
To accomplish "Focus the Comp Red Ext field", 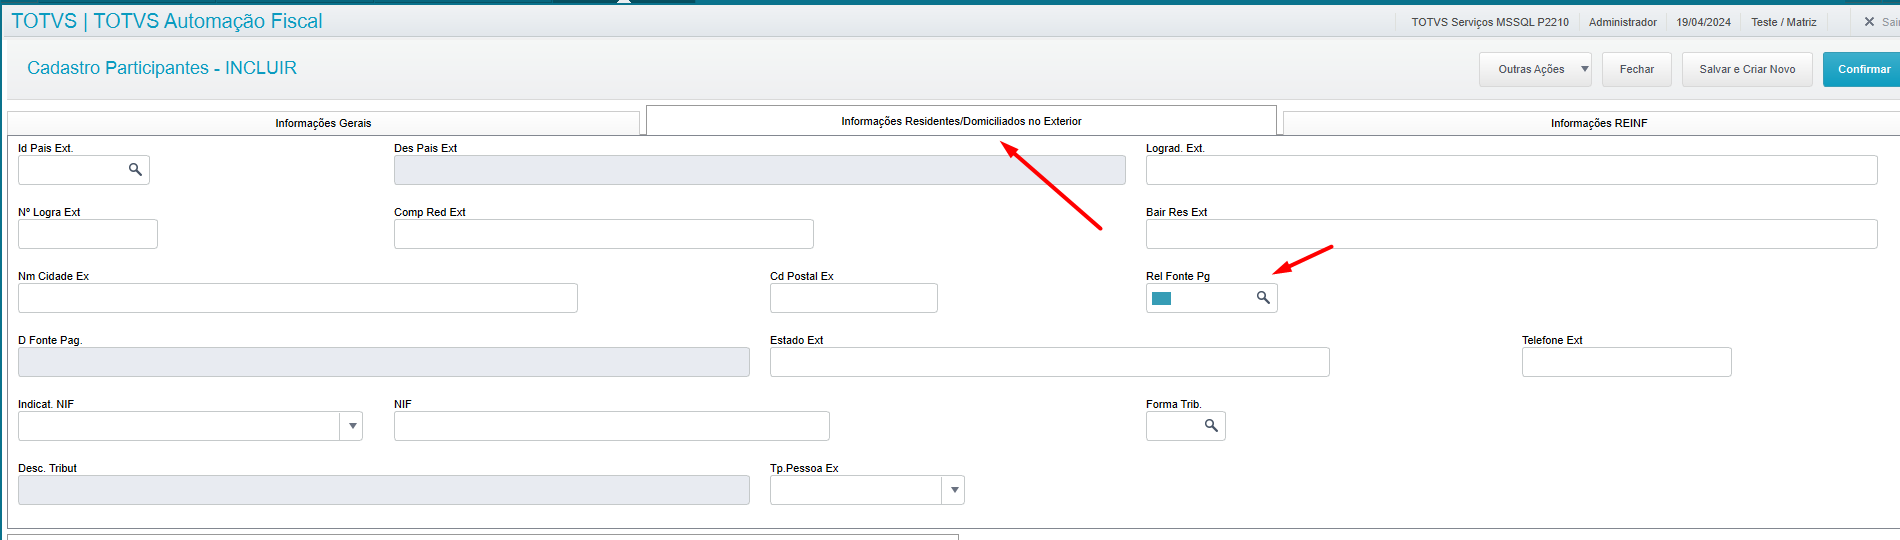I will point(603,234).
